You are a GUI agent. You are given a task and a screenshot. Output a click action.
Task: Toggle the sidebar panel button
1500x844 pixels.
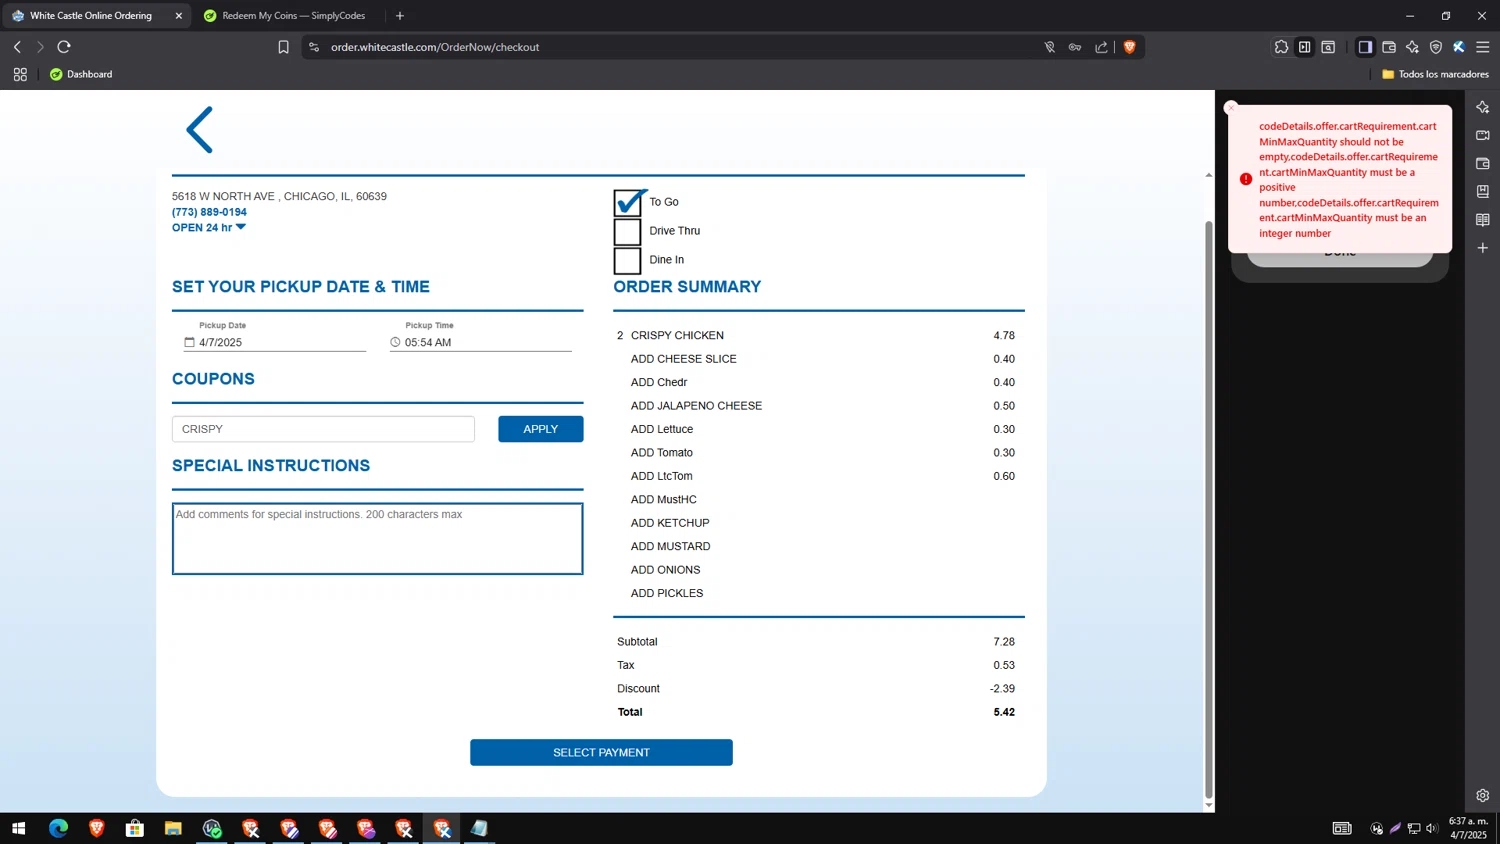(x=1365, y=47)
